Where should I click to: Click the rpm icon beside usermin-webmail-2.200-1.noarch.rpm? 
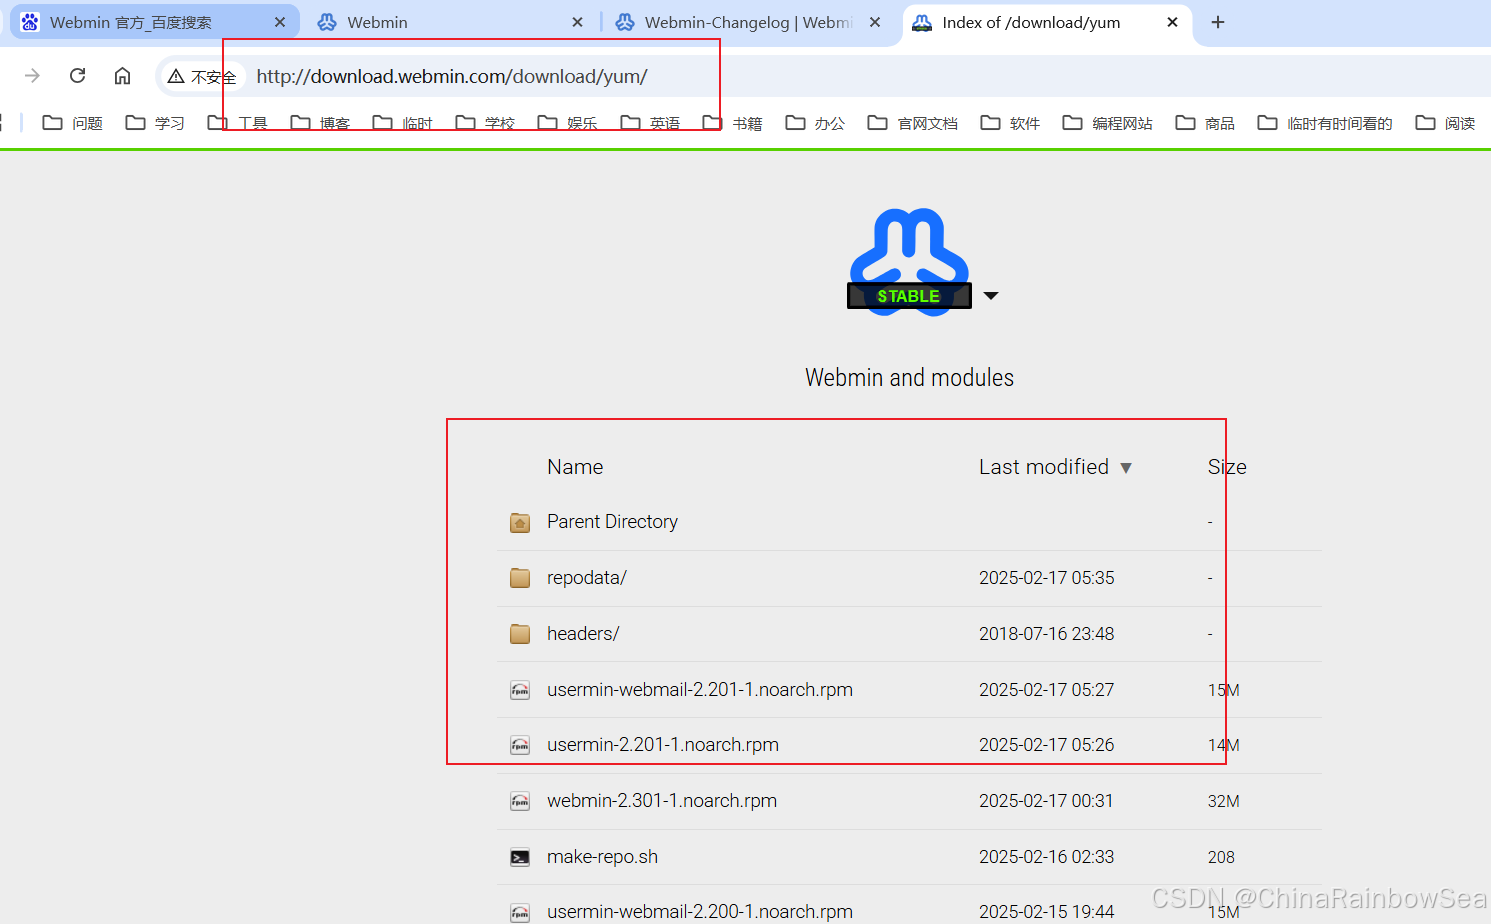pyautogui.click(x=519, y=911)
